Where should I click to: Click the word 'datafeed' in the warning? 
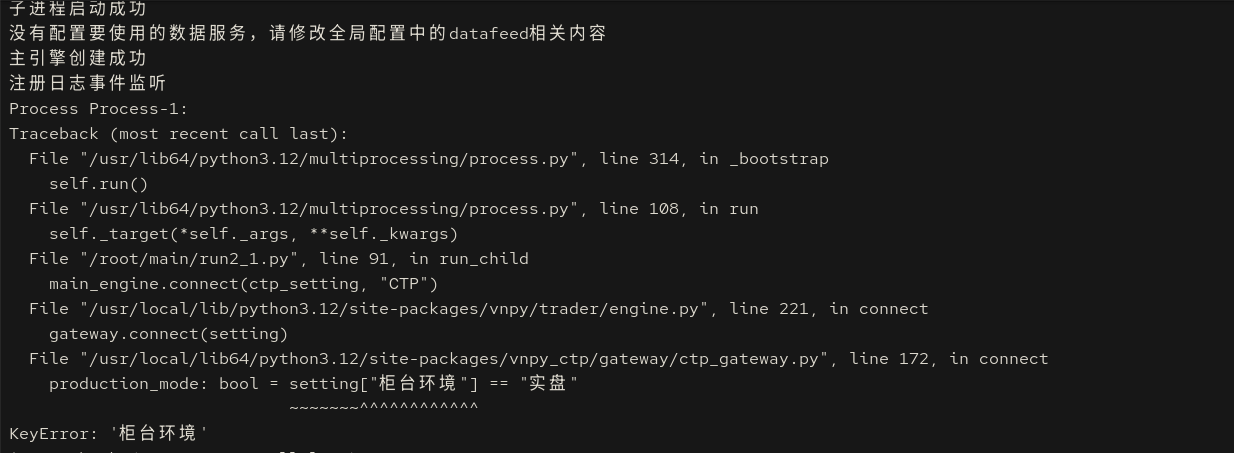coord(489,33)
